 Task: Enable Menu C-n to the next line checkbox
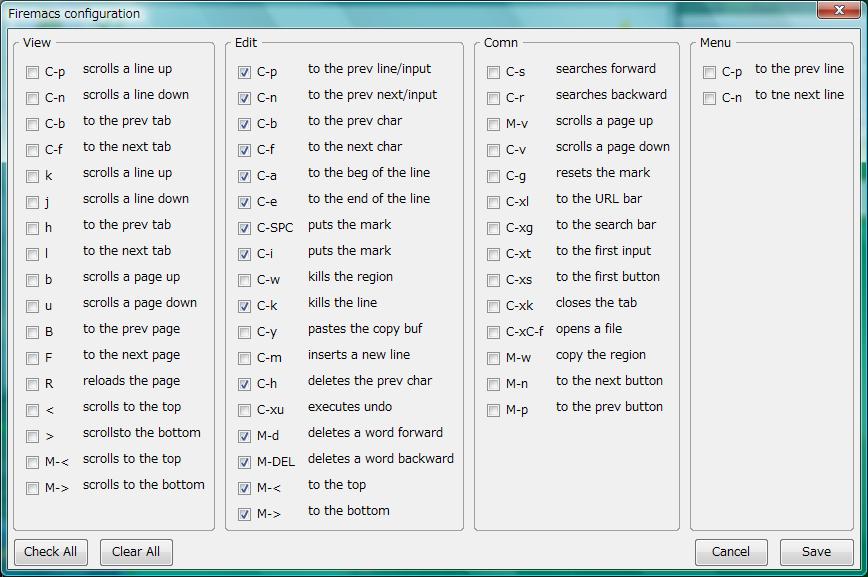click(x=709, y=99)
